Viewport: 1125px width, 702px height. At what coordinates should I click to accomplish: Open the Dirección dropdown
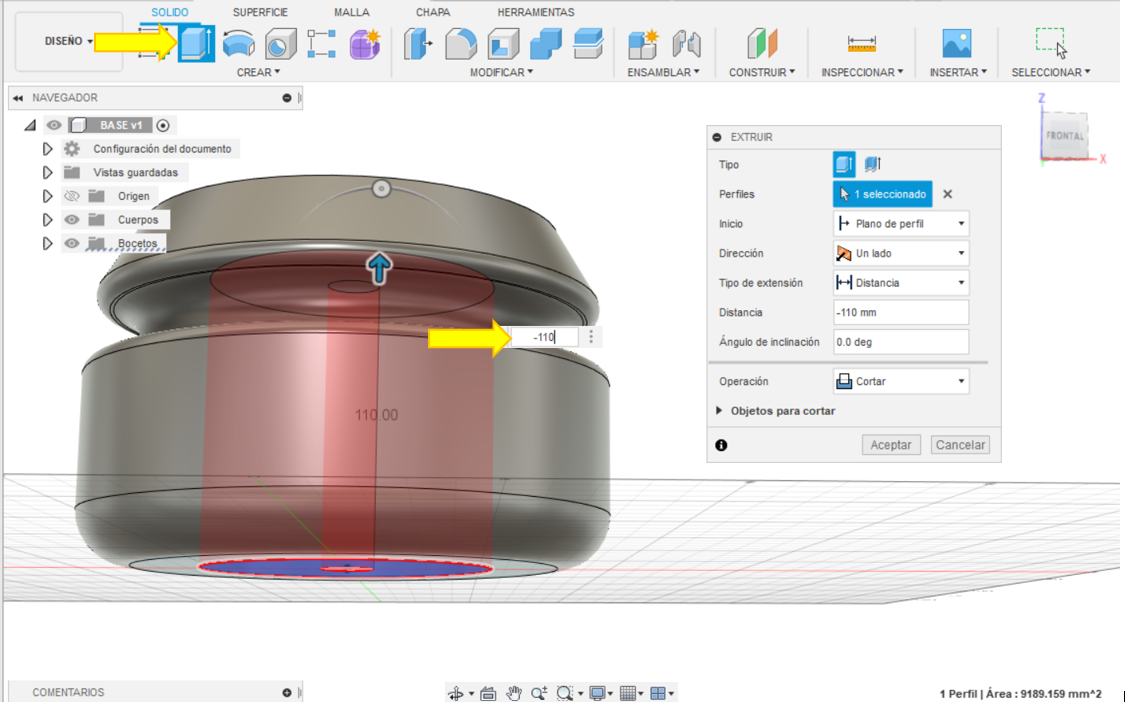(x=901, y=253)
